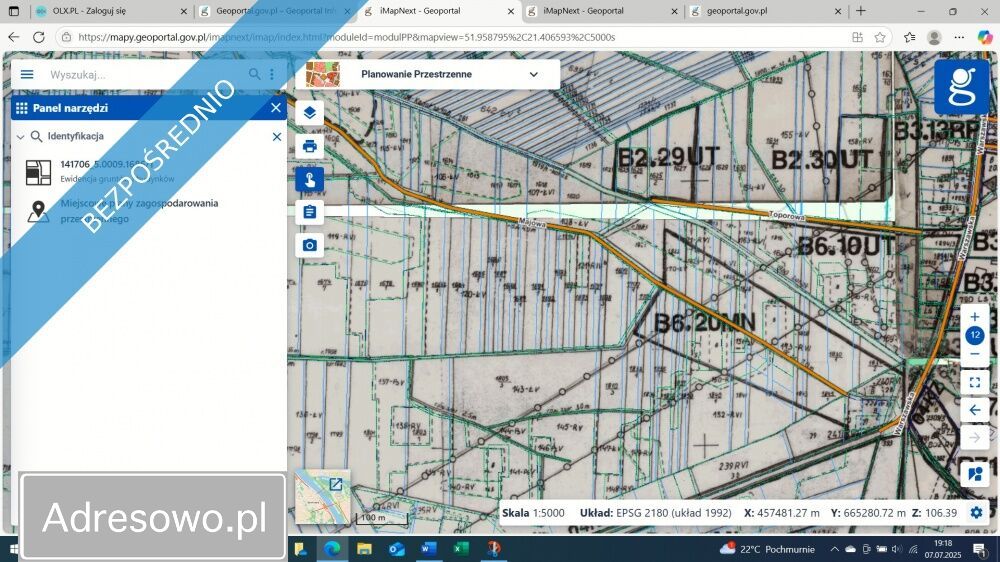Go to next map view arrow

(974, 438)
